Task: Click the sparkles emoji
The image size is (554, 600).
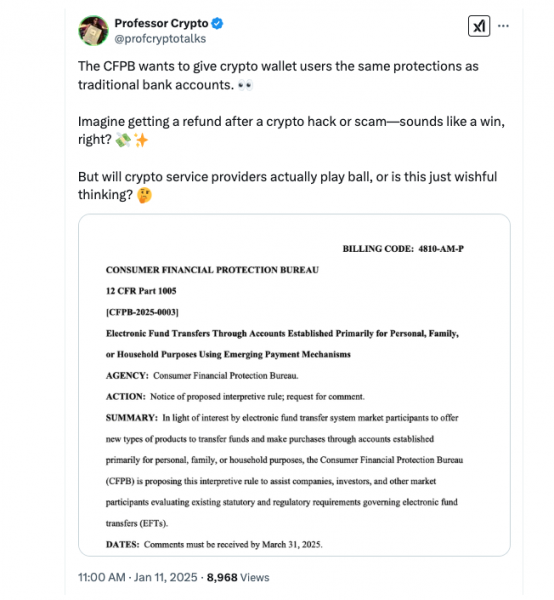Action: 141,140
